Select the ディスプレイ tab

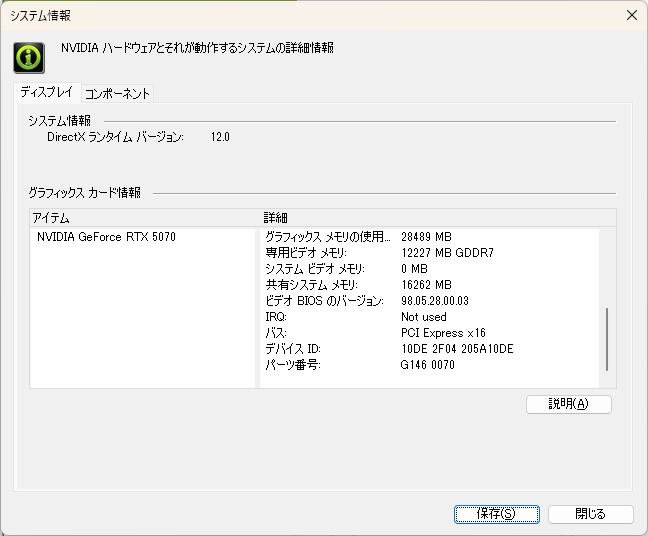pyautogui.click(x=47, y=92)
